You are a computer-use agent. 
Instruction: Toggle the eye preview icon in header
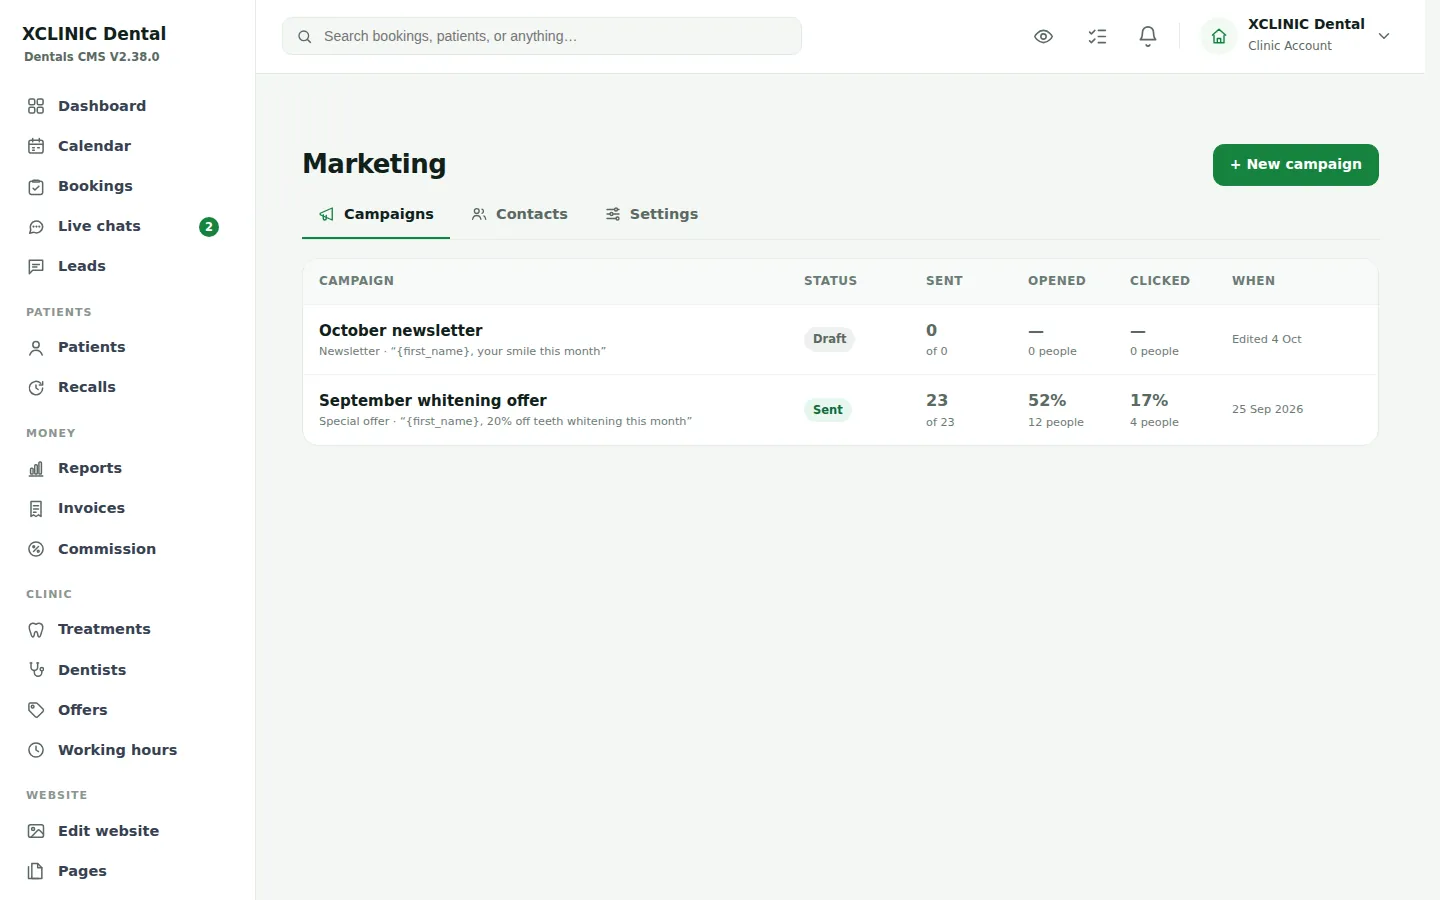[x=1044, y=37]
